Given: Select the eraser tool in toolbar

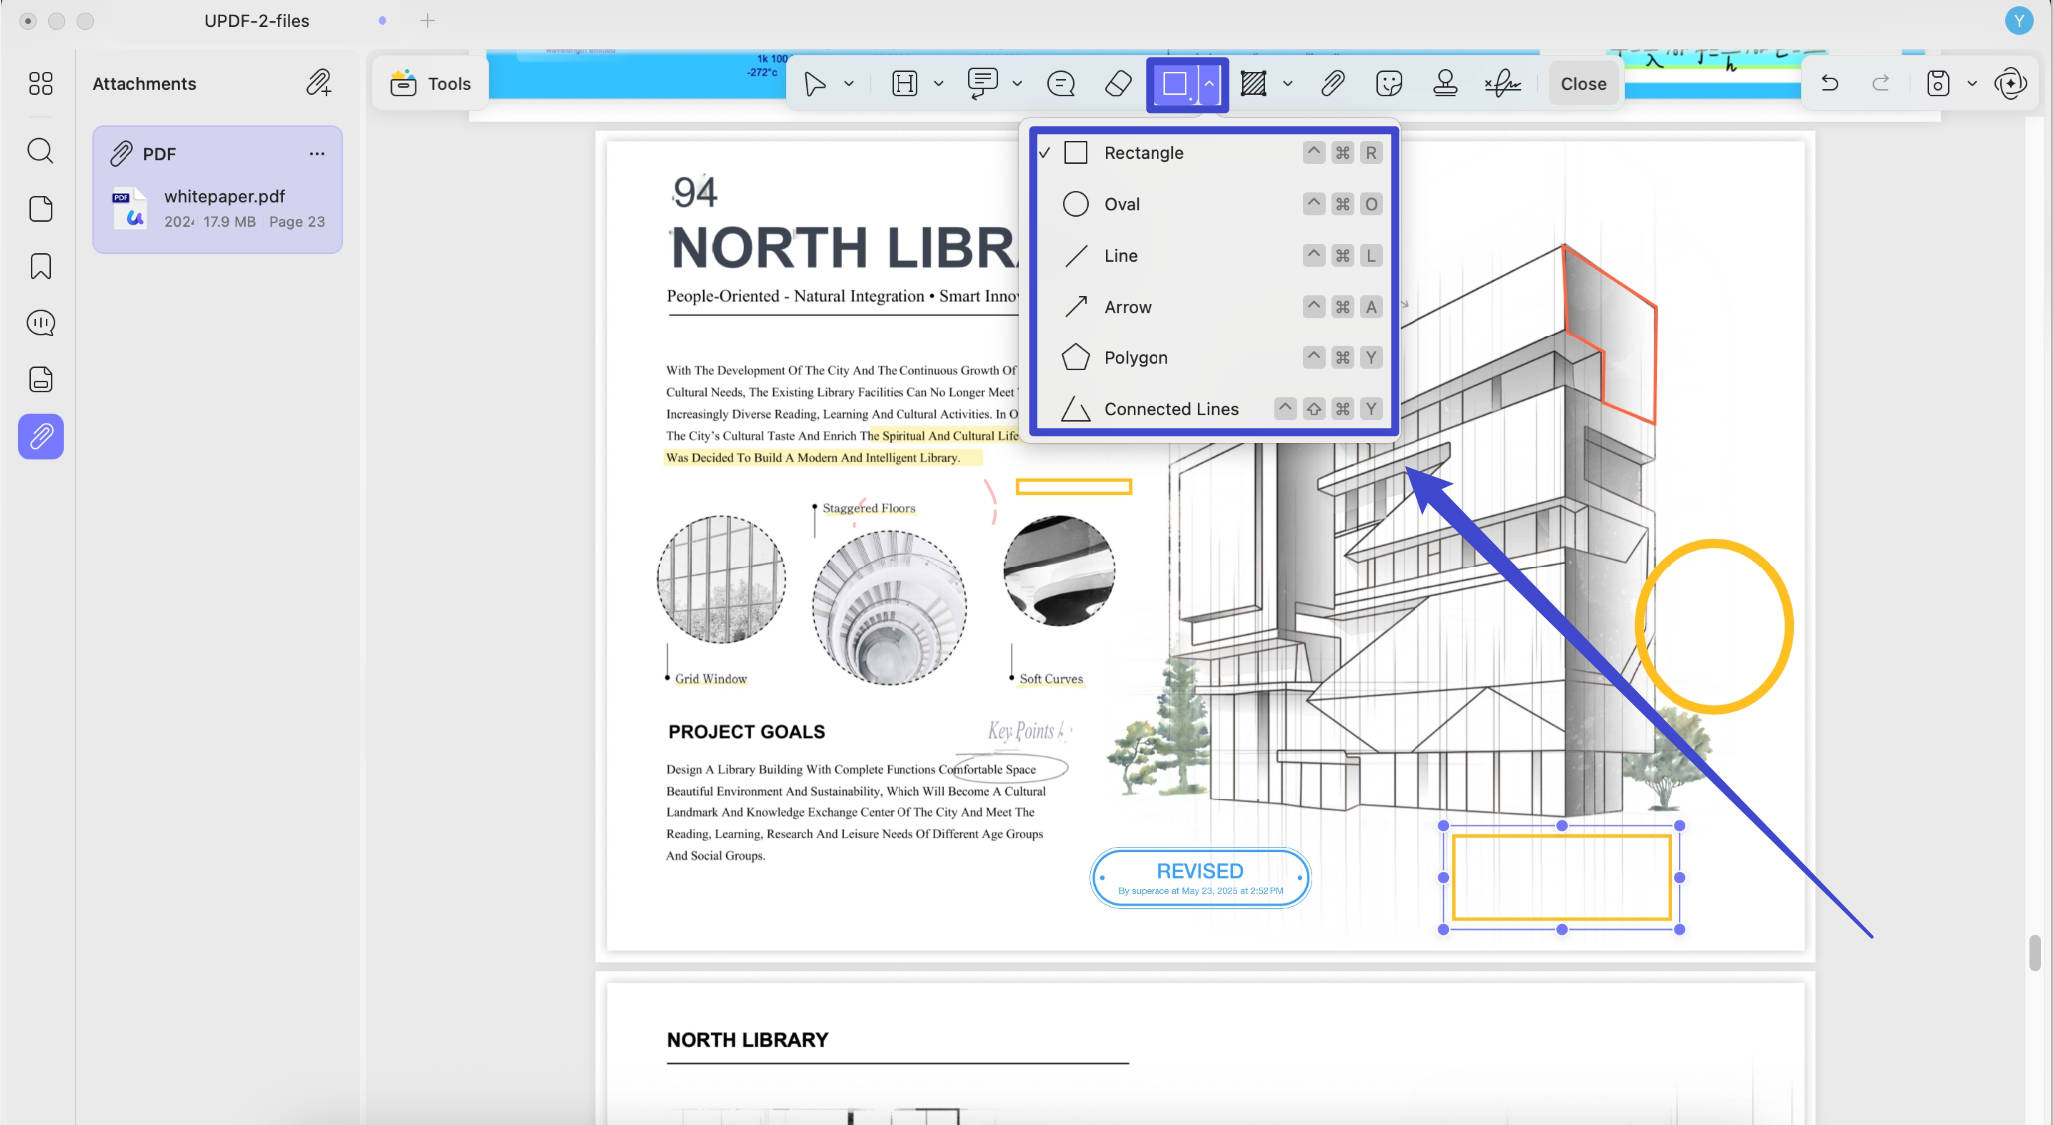Looking at the screenshot, I should (x=1118, y=84).
